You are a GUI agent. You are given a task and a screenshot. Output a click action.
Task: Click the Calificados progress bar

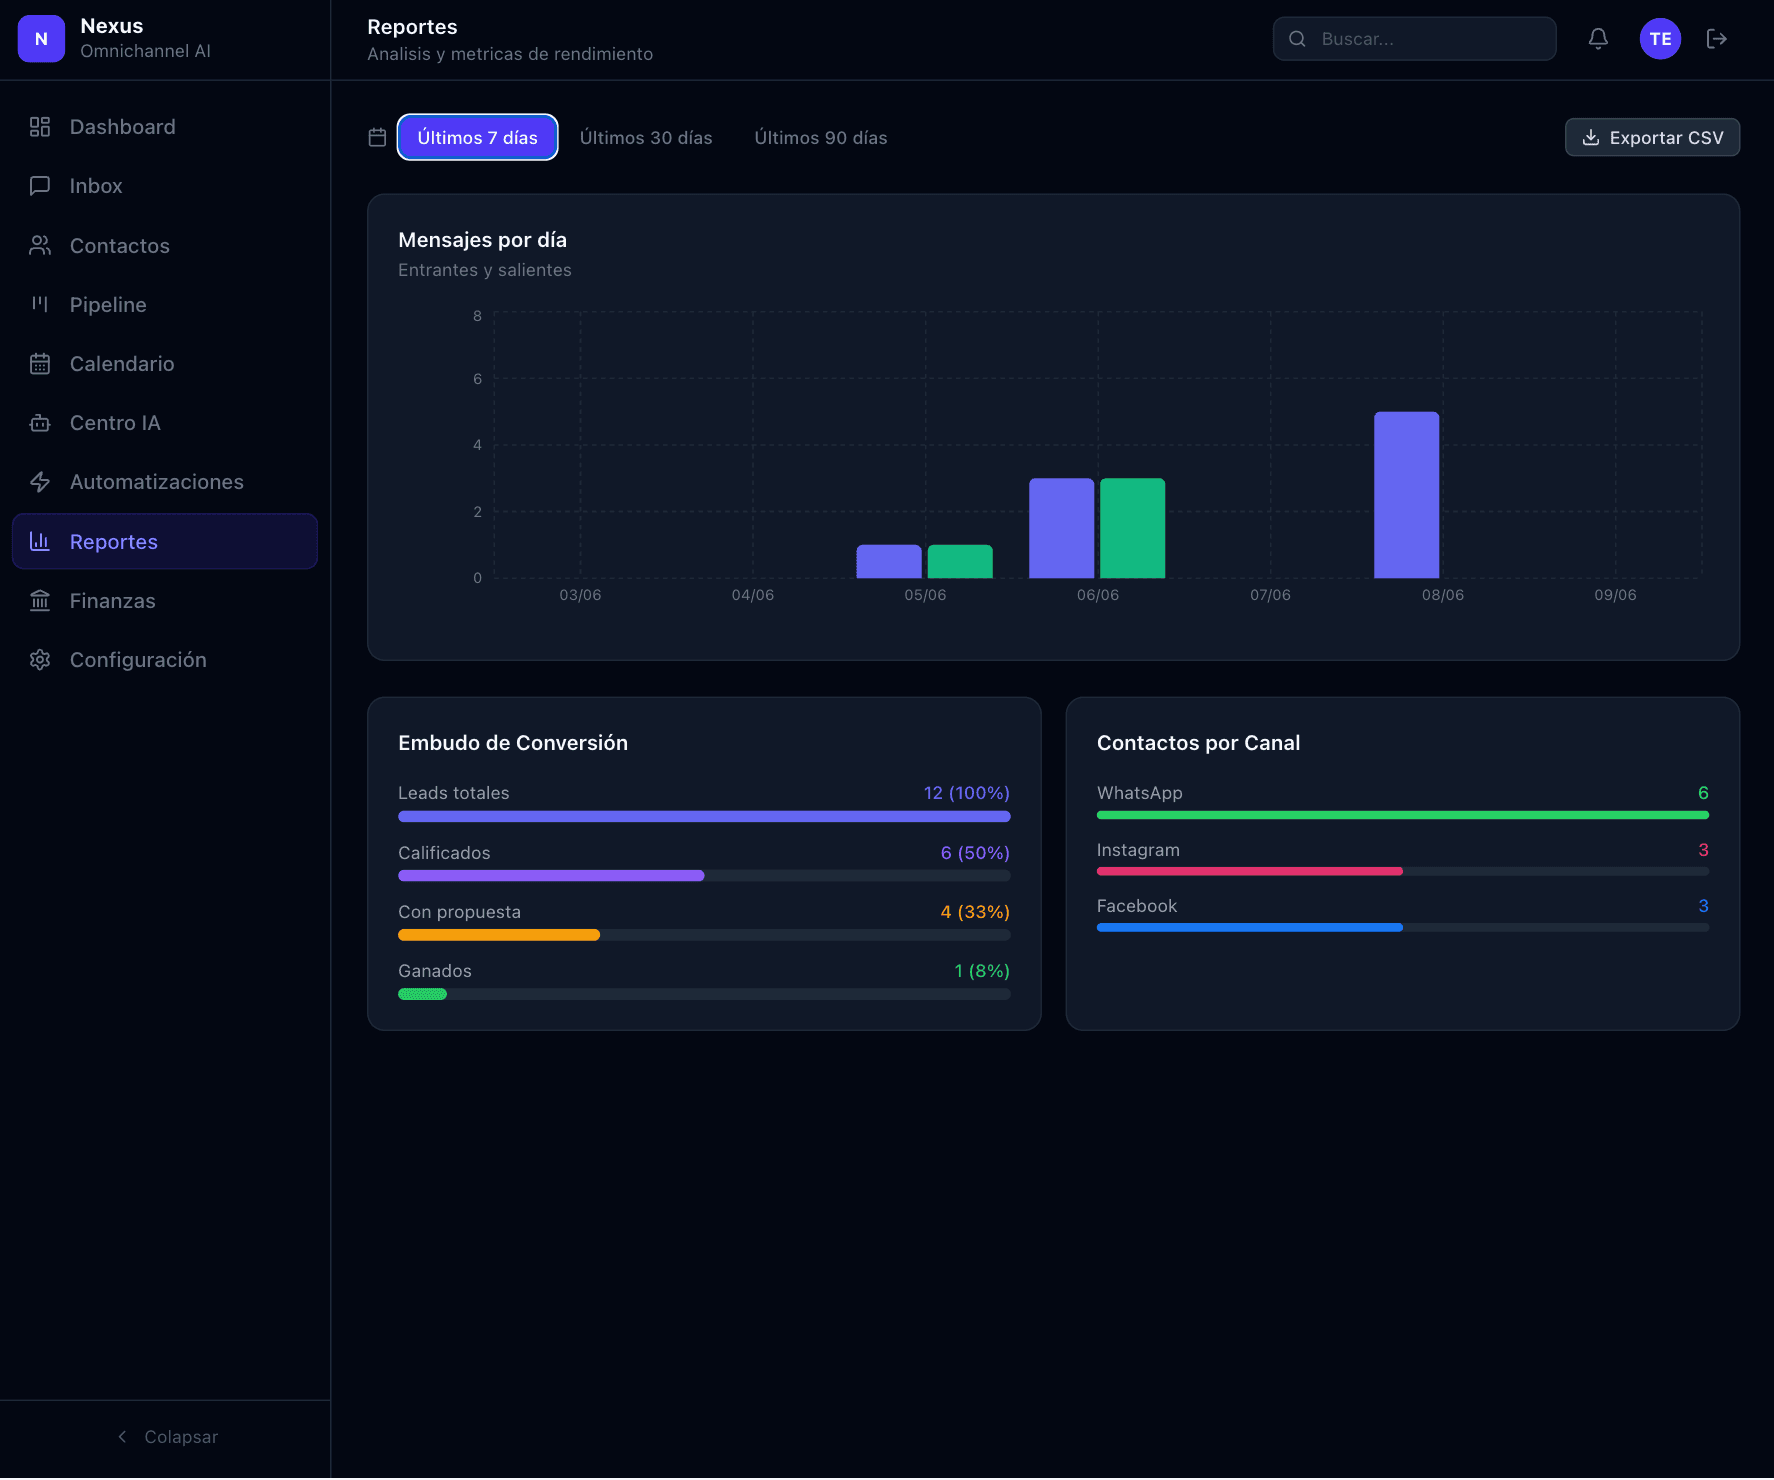tap(551, 876)
